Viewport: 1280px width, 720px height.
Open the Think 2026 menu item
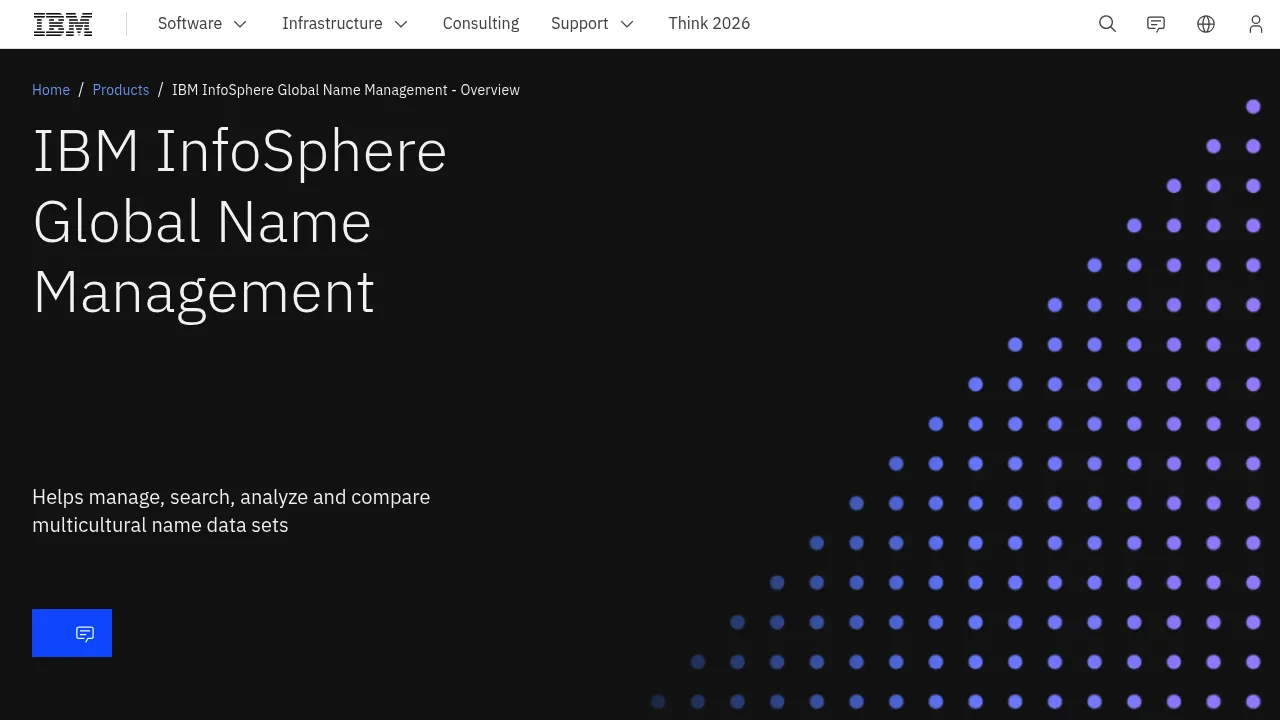(x=709, y=24)
